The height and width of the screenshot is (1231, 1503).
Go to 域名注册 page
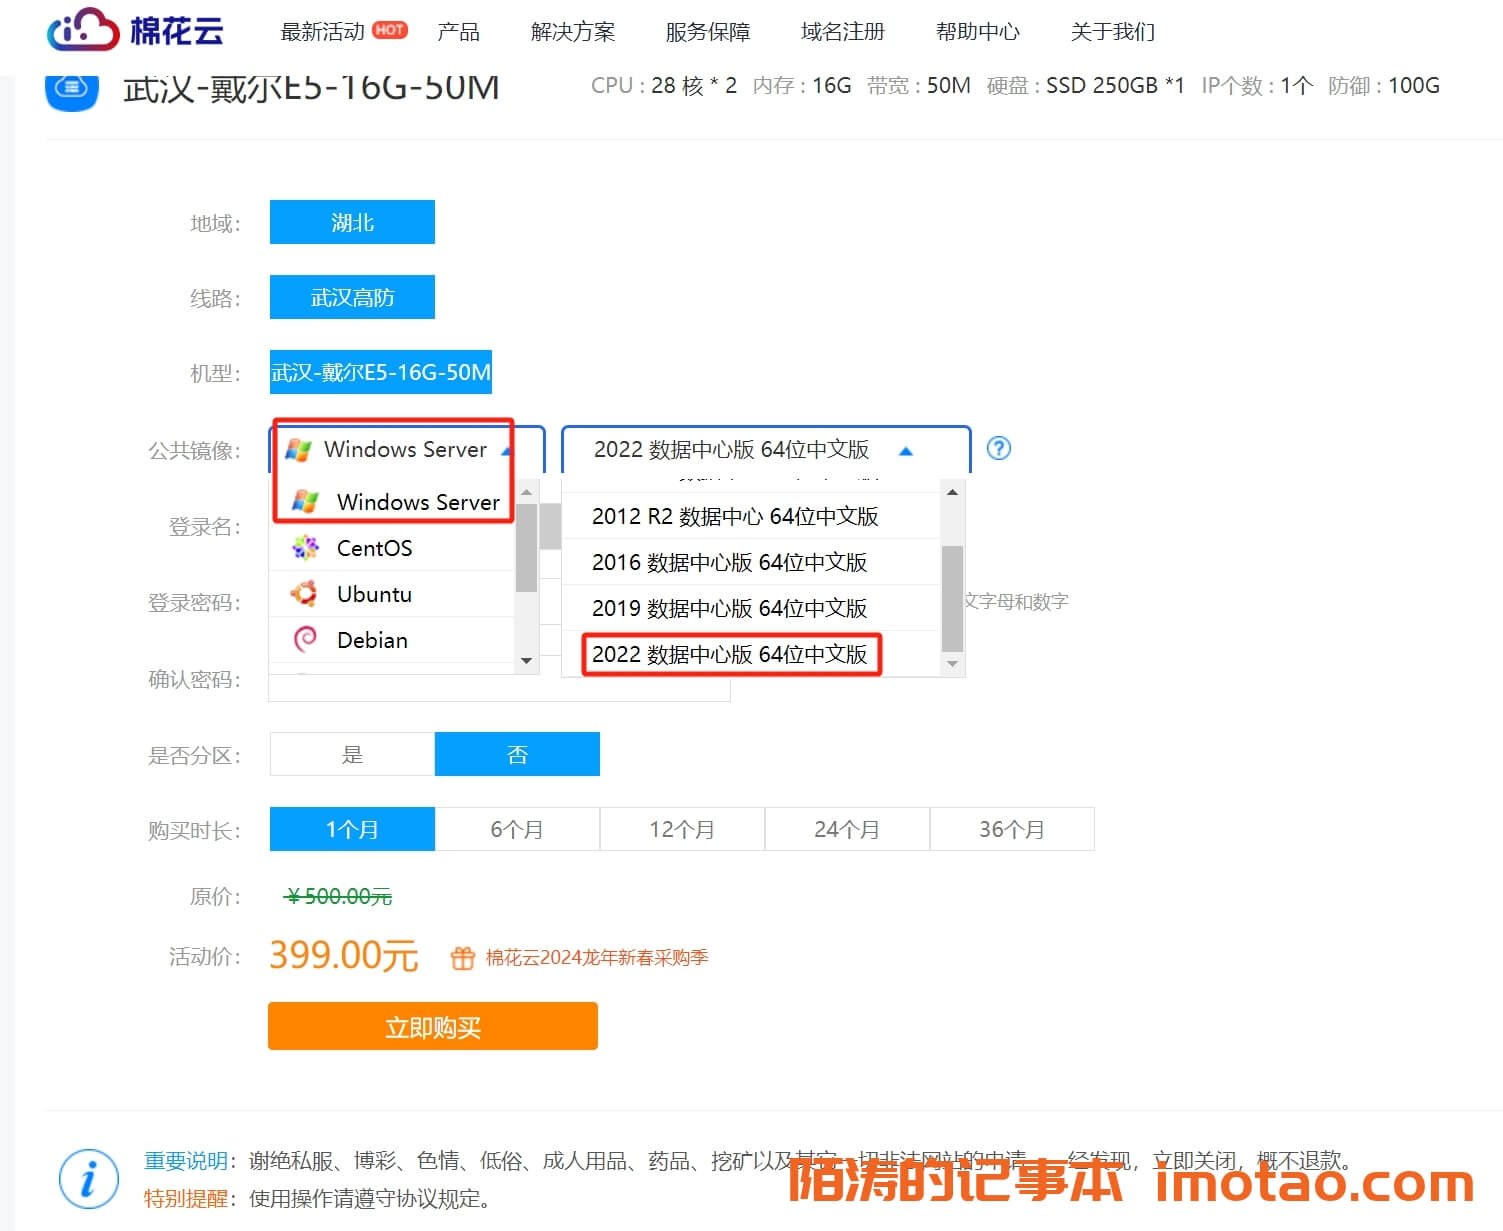tap(843, 32)
